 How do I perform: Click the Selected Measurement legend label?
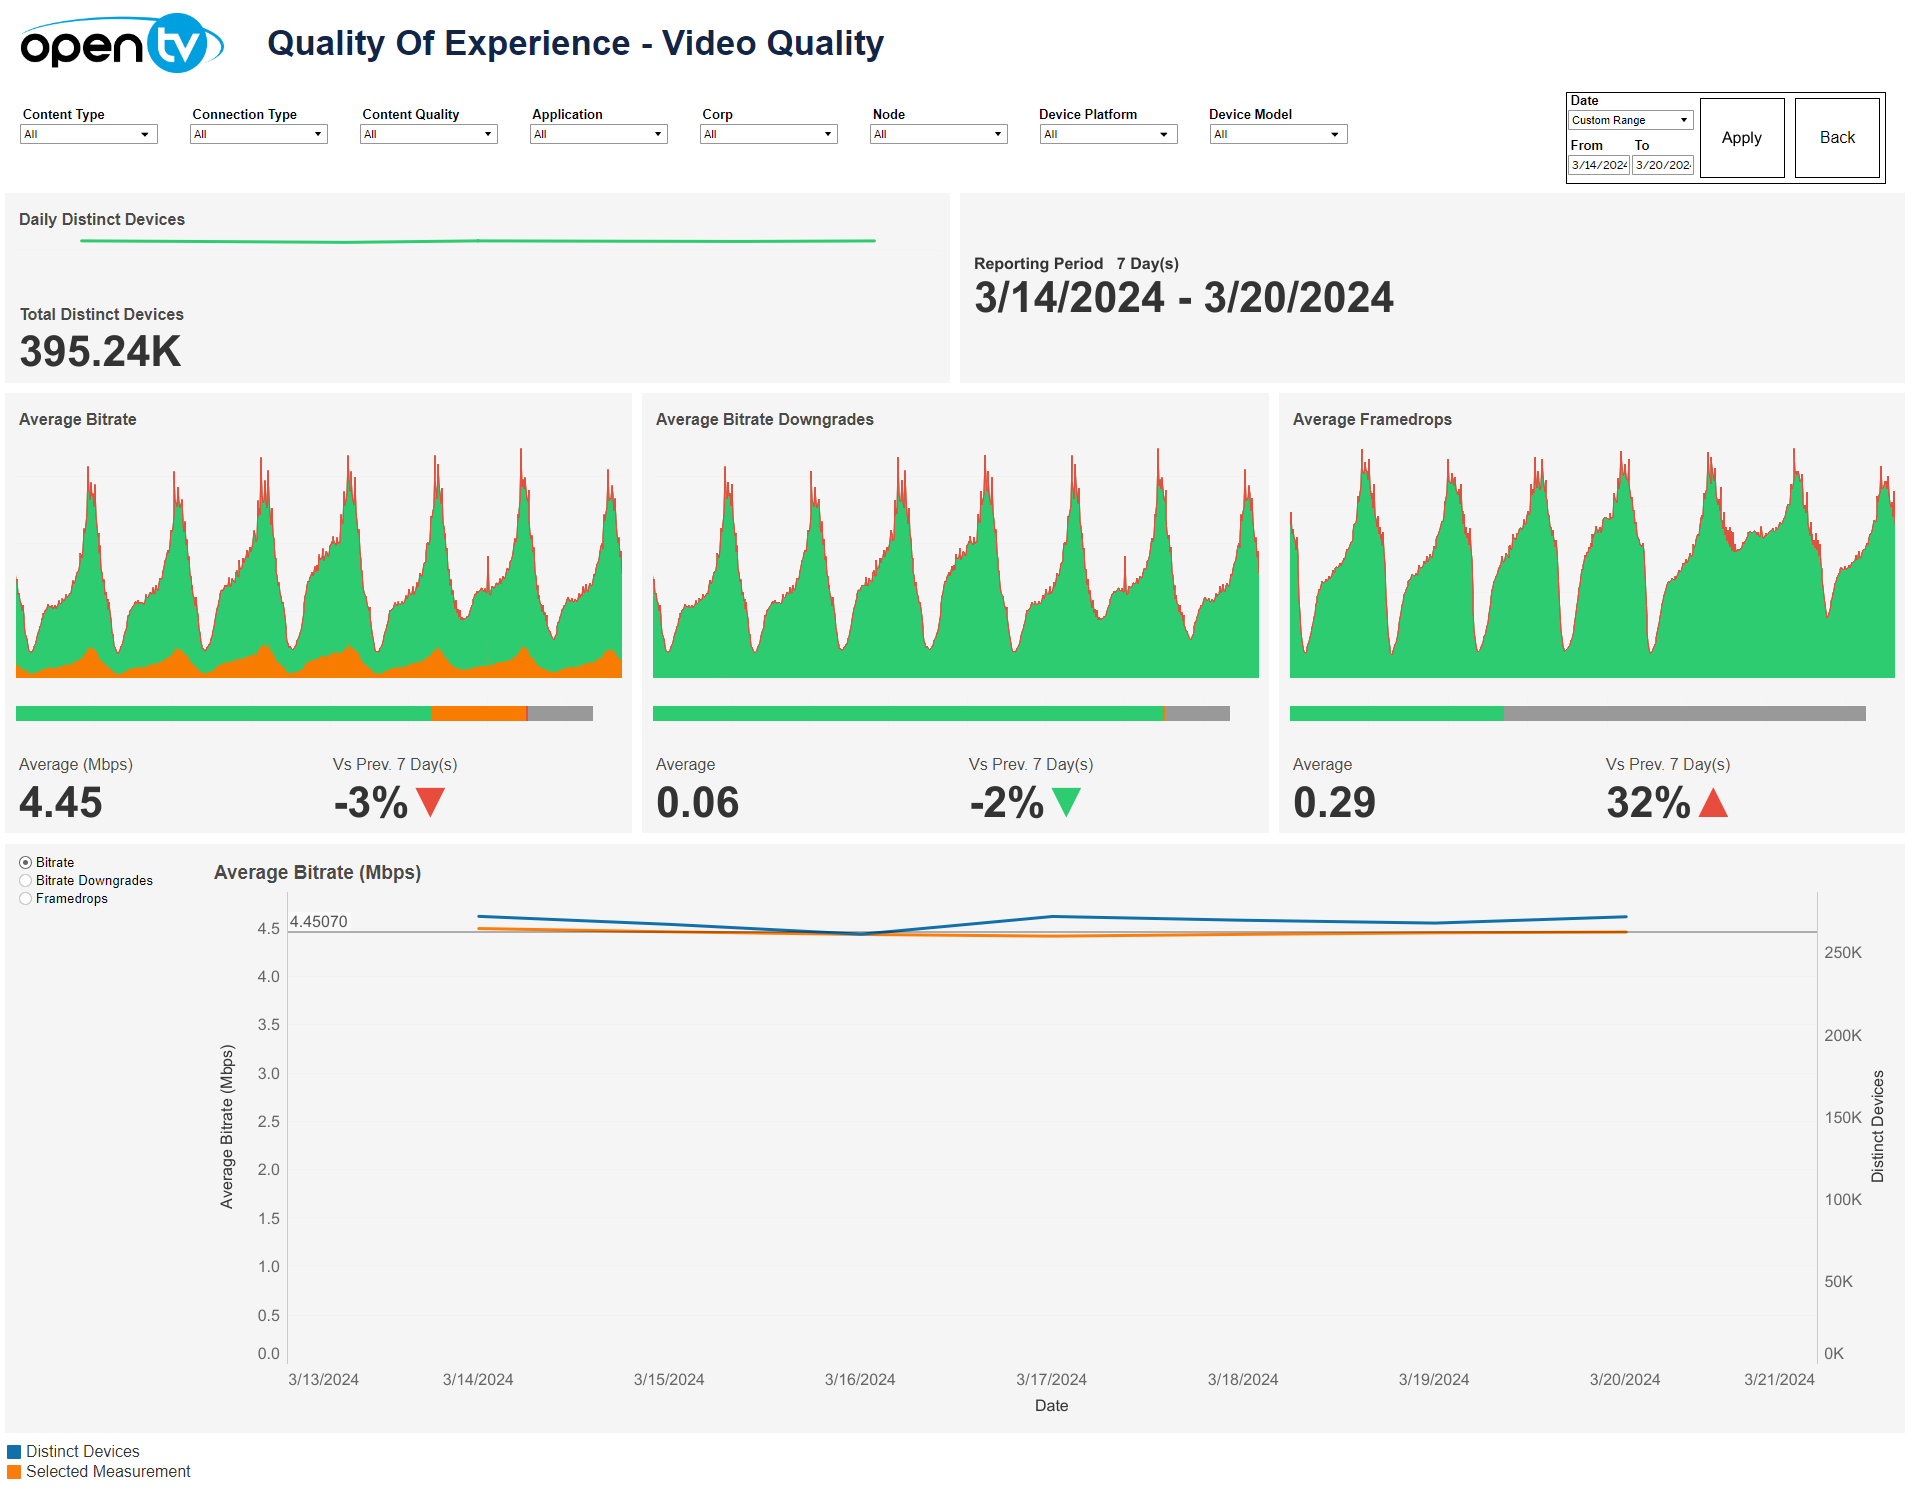click(x=108, y=1471)
